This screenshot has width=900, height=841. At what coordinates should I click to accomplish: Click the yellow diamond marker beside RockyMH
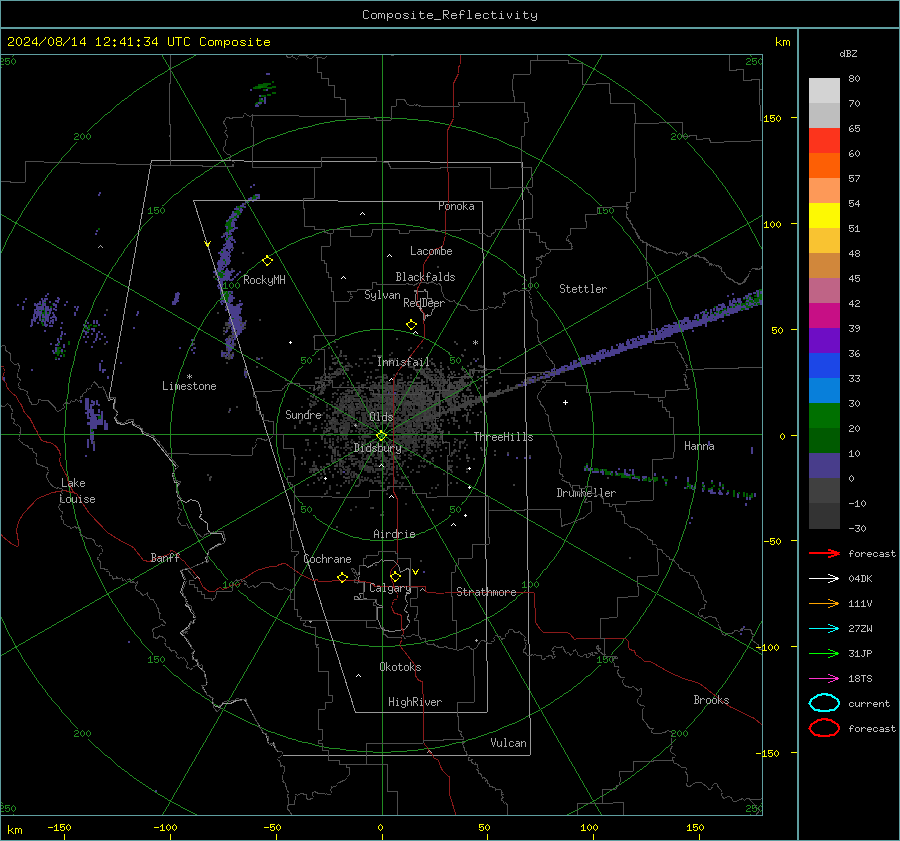(x=267, y=261)
